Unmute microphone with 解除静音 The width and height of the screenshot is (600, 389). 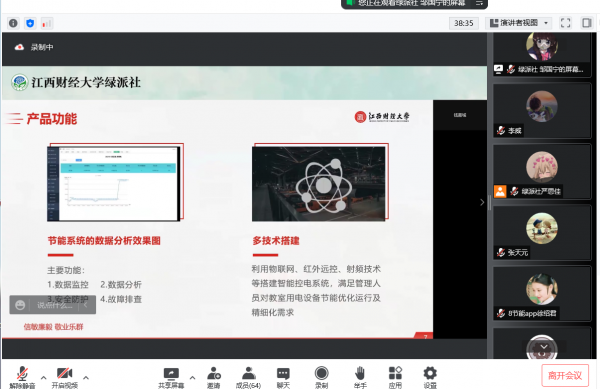point(22,377)
